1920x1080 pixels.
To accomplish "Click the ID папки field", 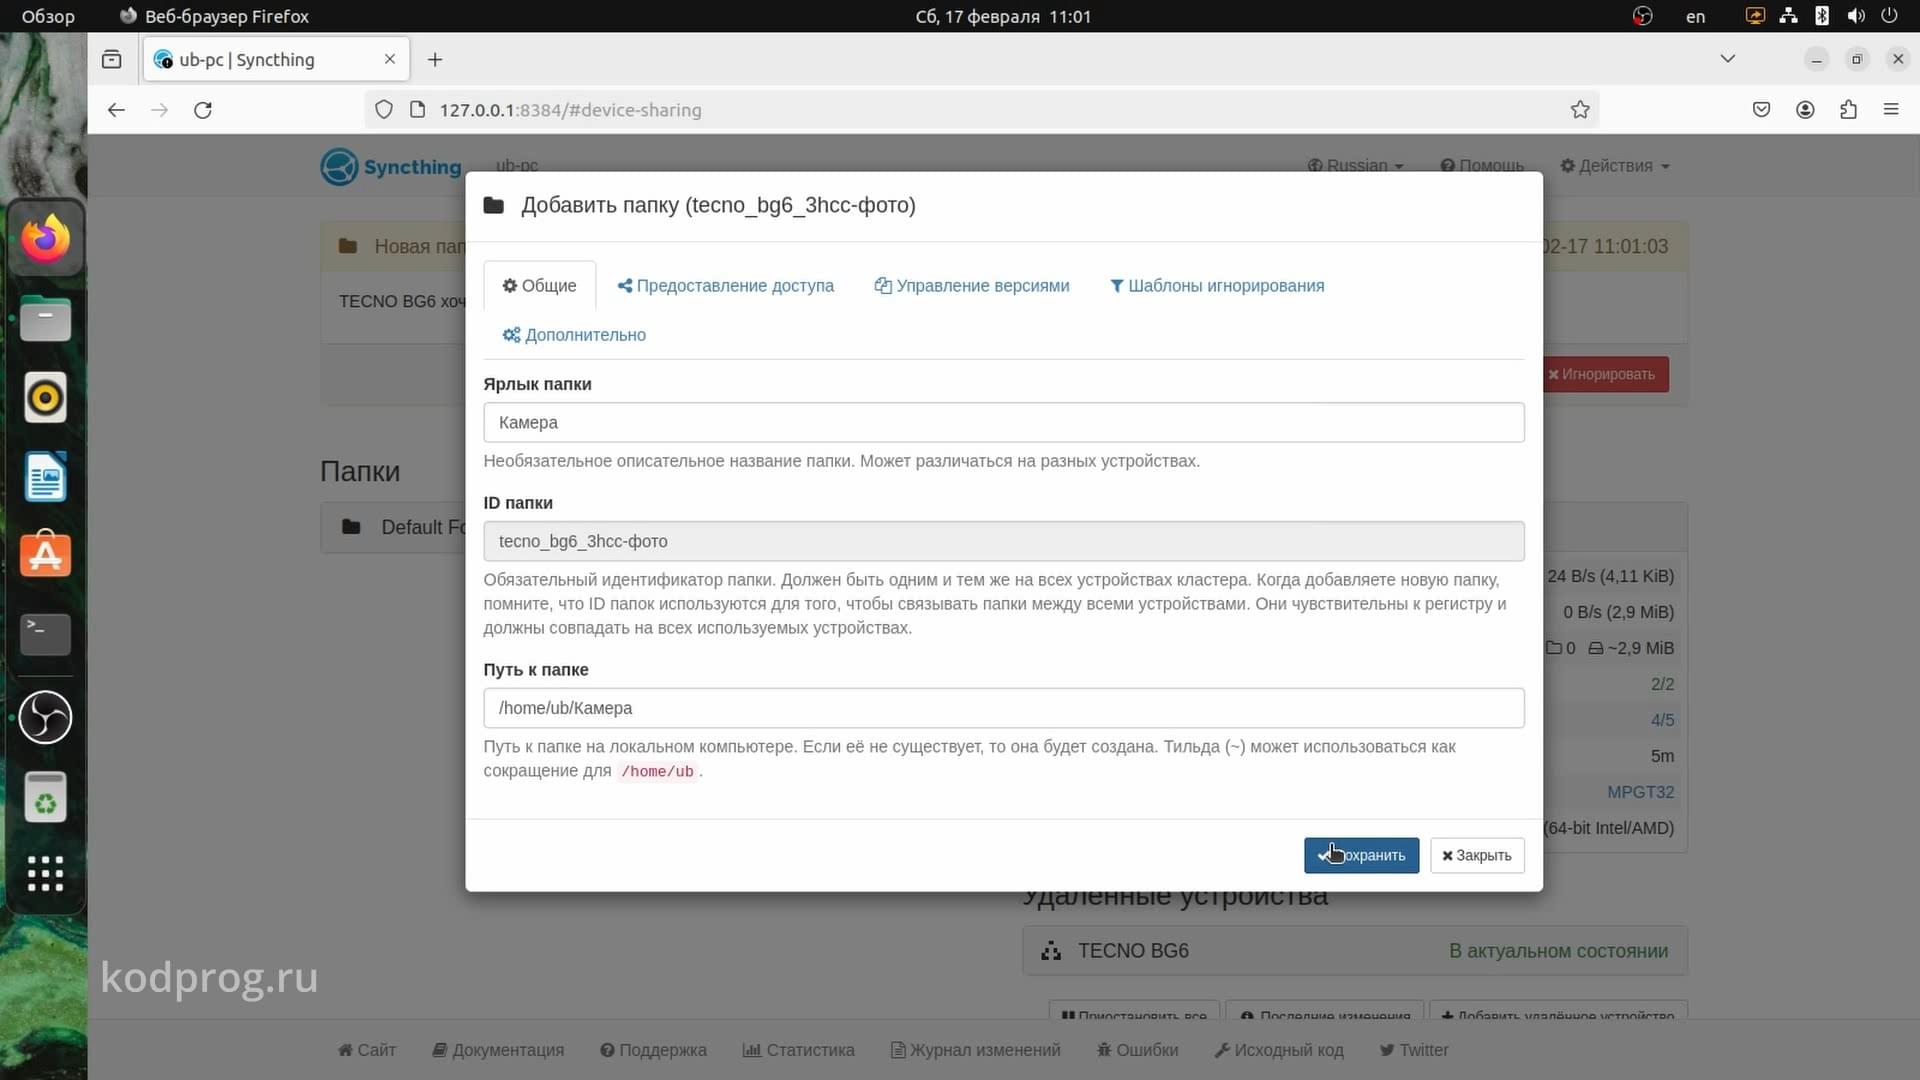I will [1003, 541].
